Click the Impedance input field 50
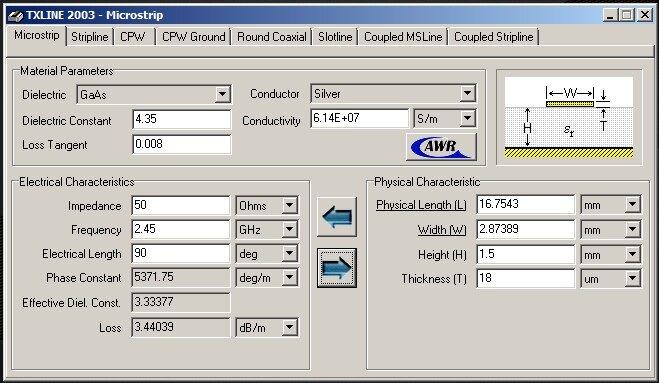This screenshot has height=383, width=659. pos(181,205)
